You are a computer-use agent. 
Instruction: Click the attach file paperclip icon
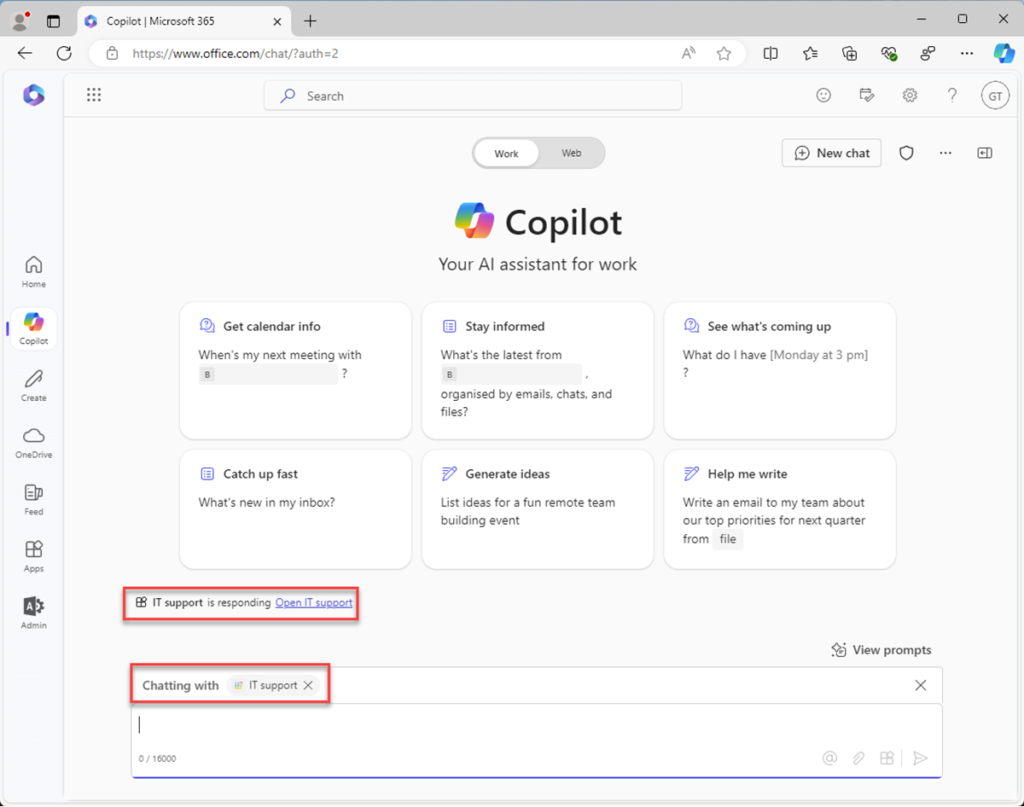pos(858,758)
